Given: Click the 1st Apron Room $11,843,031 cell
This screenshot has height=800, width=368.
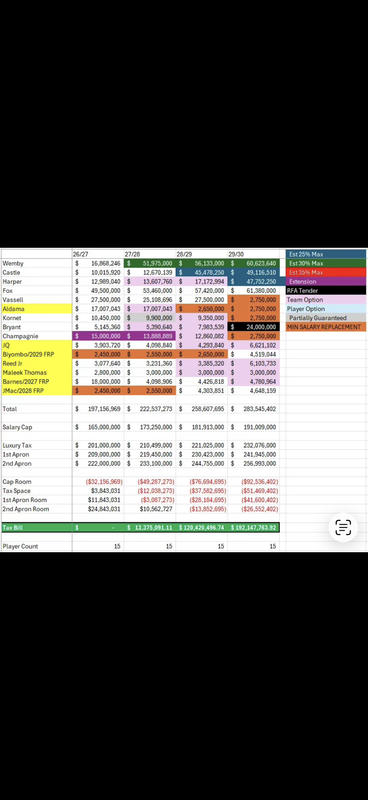Looking at the screenshot, I should (x=98, y=500).
